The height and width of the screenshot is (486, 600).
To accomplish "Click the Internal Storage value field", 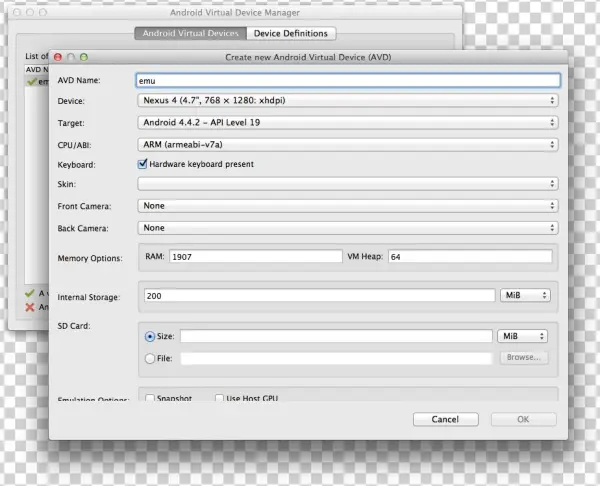I will click(x=317, y=296).
